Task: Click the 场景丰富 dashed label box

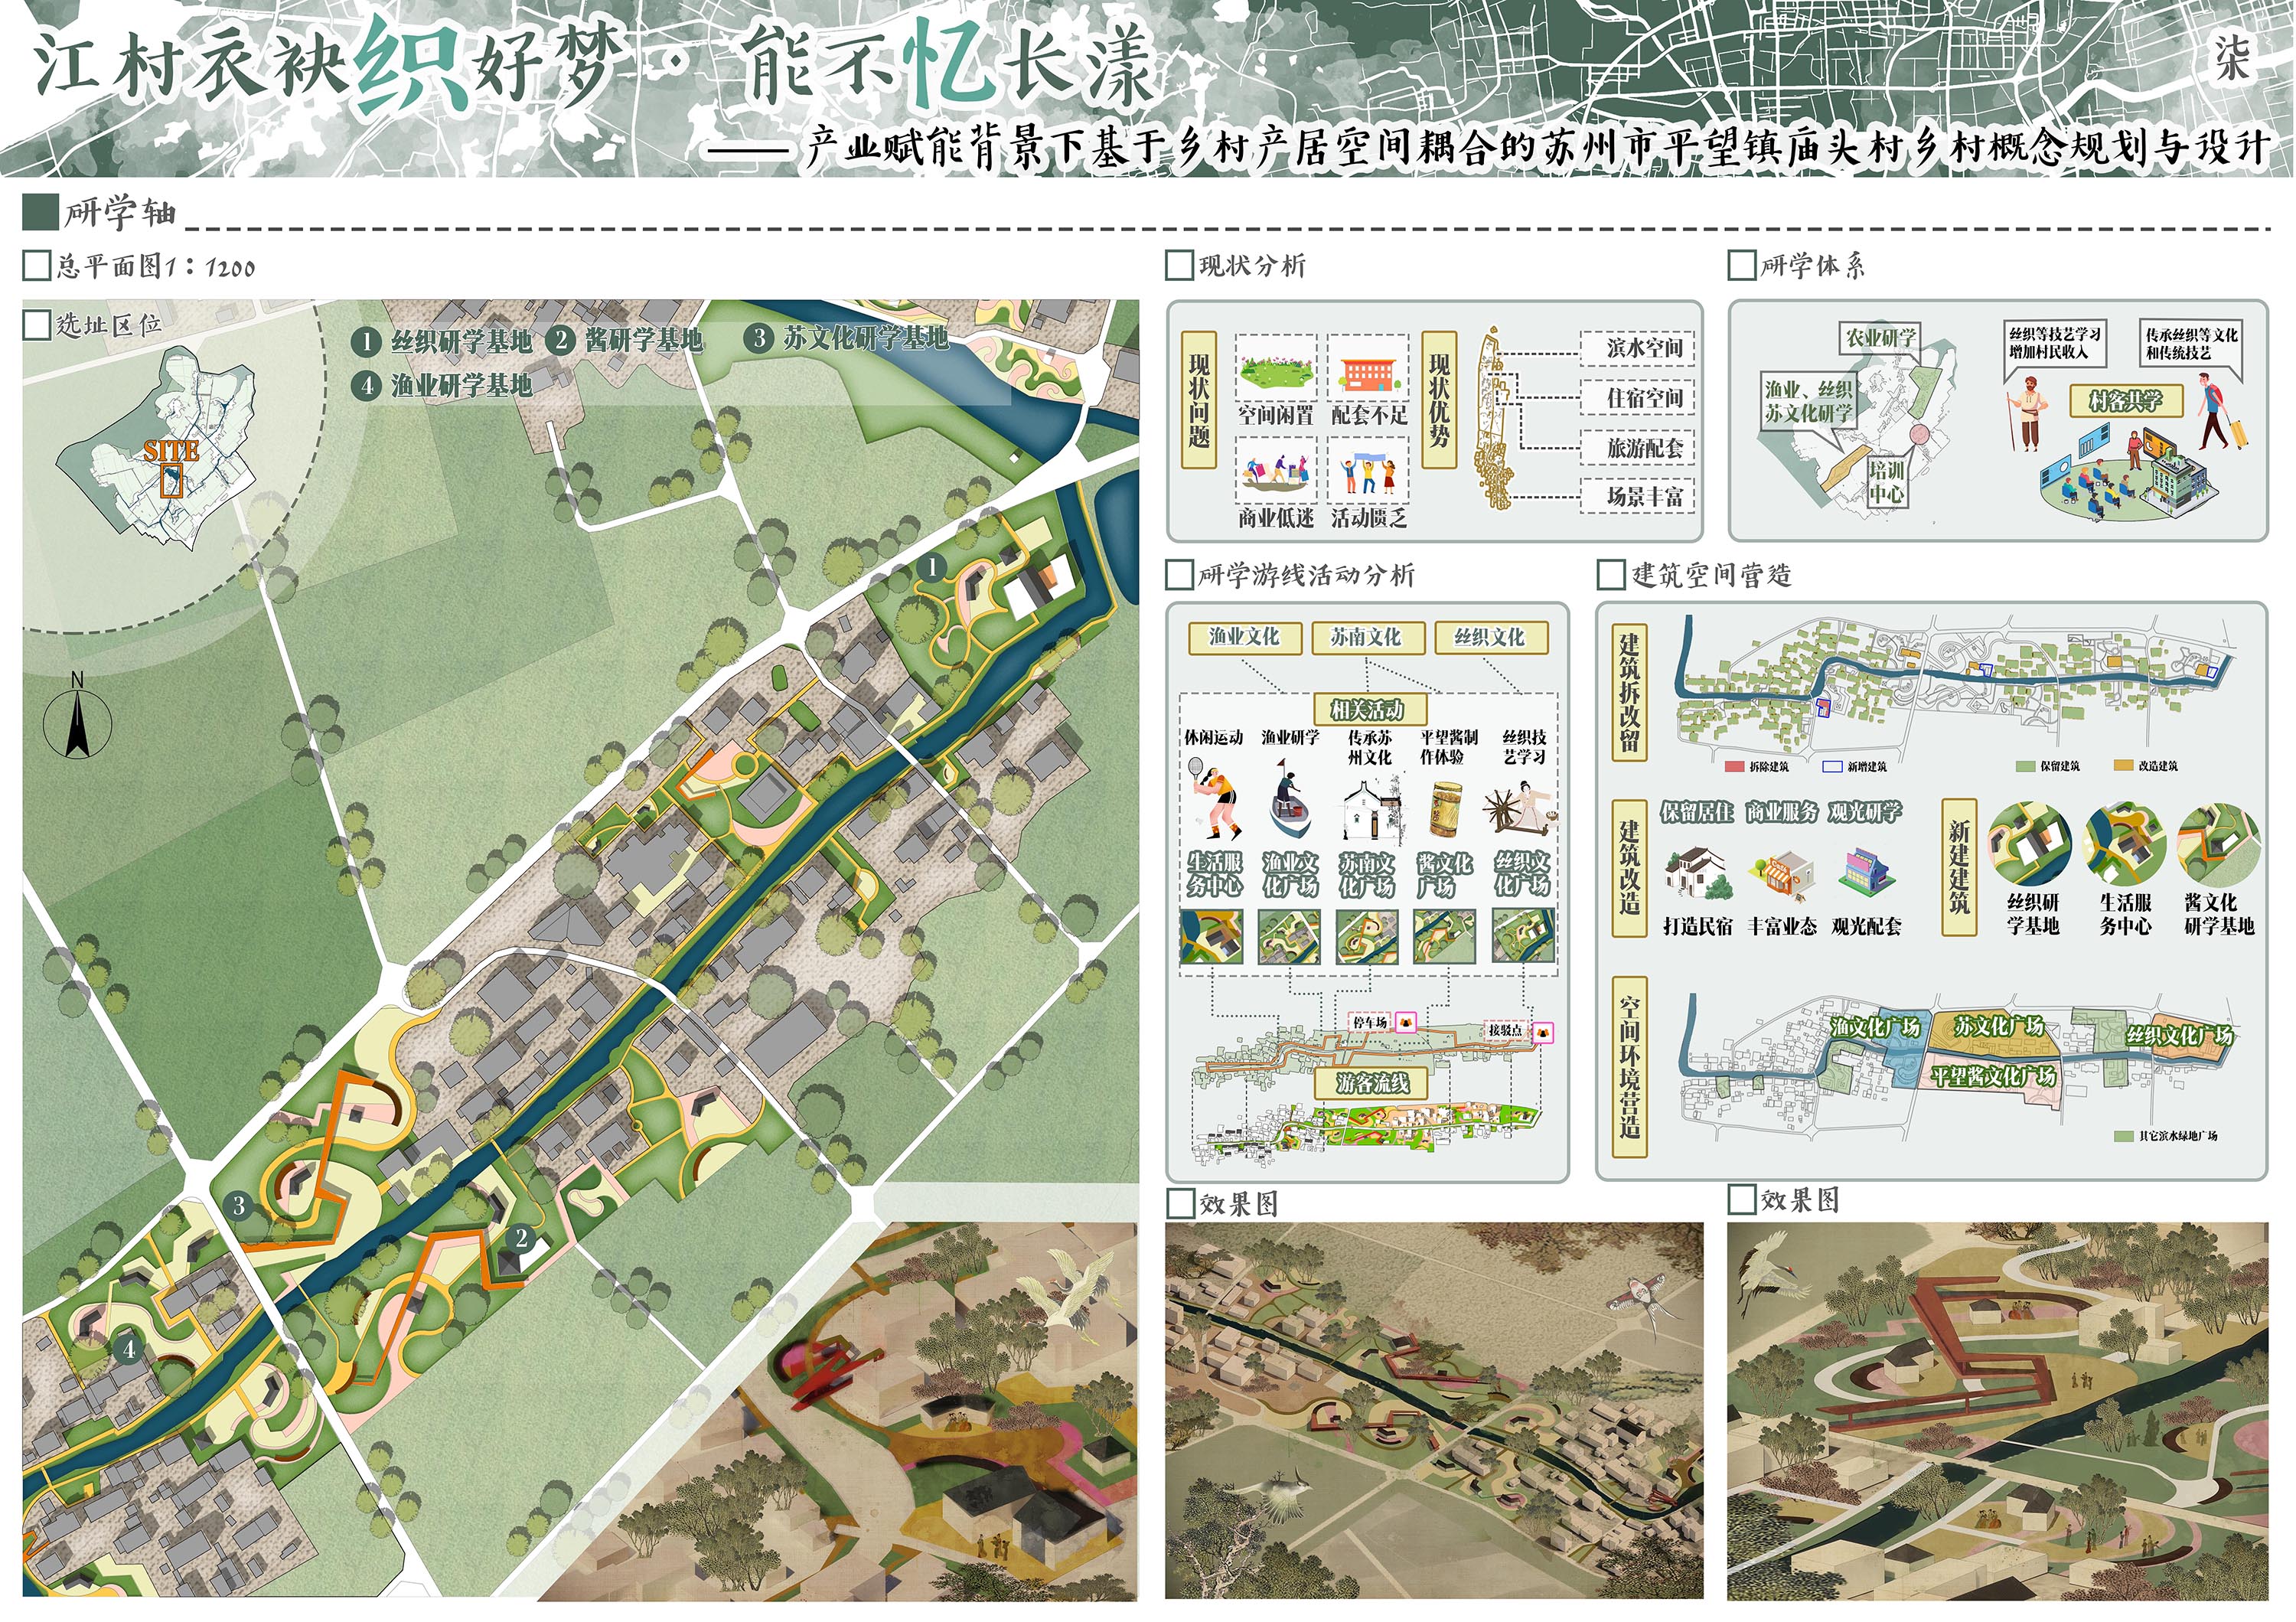Action: [1636, 496]
